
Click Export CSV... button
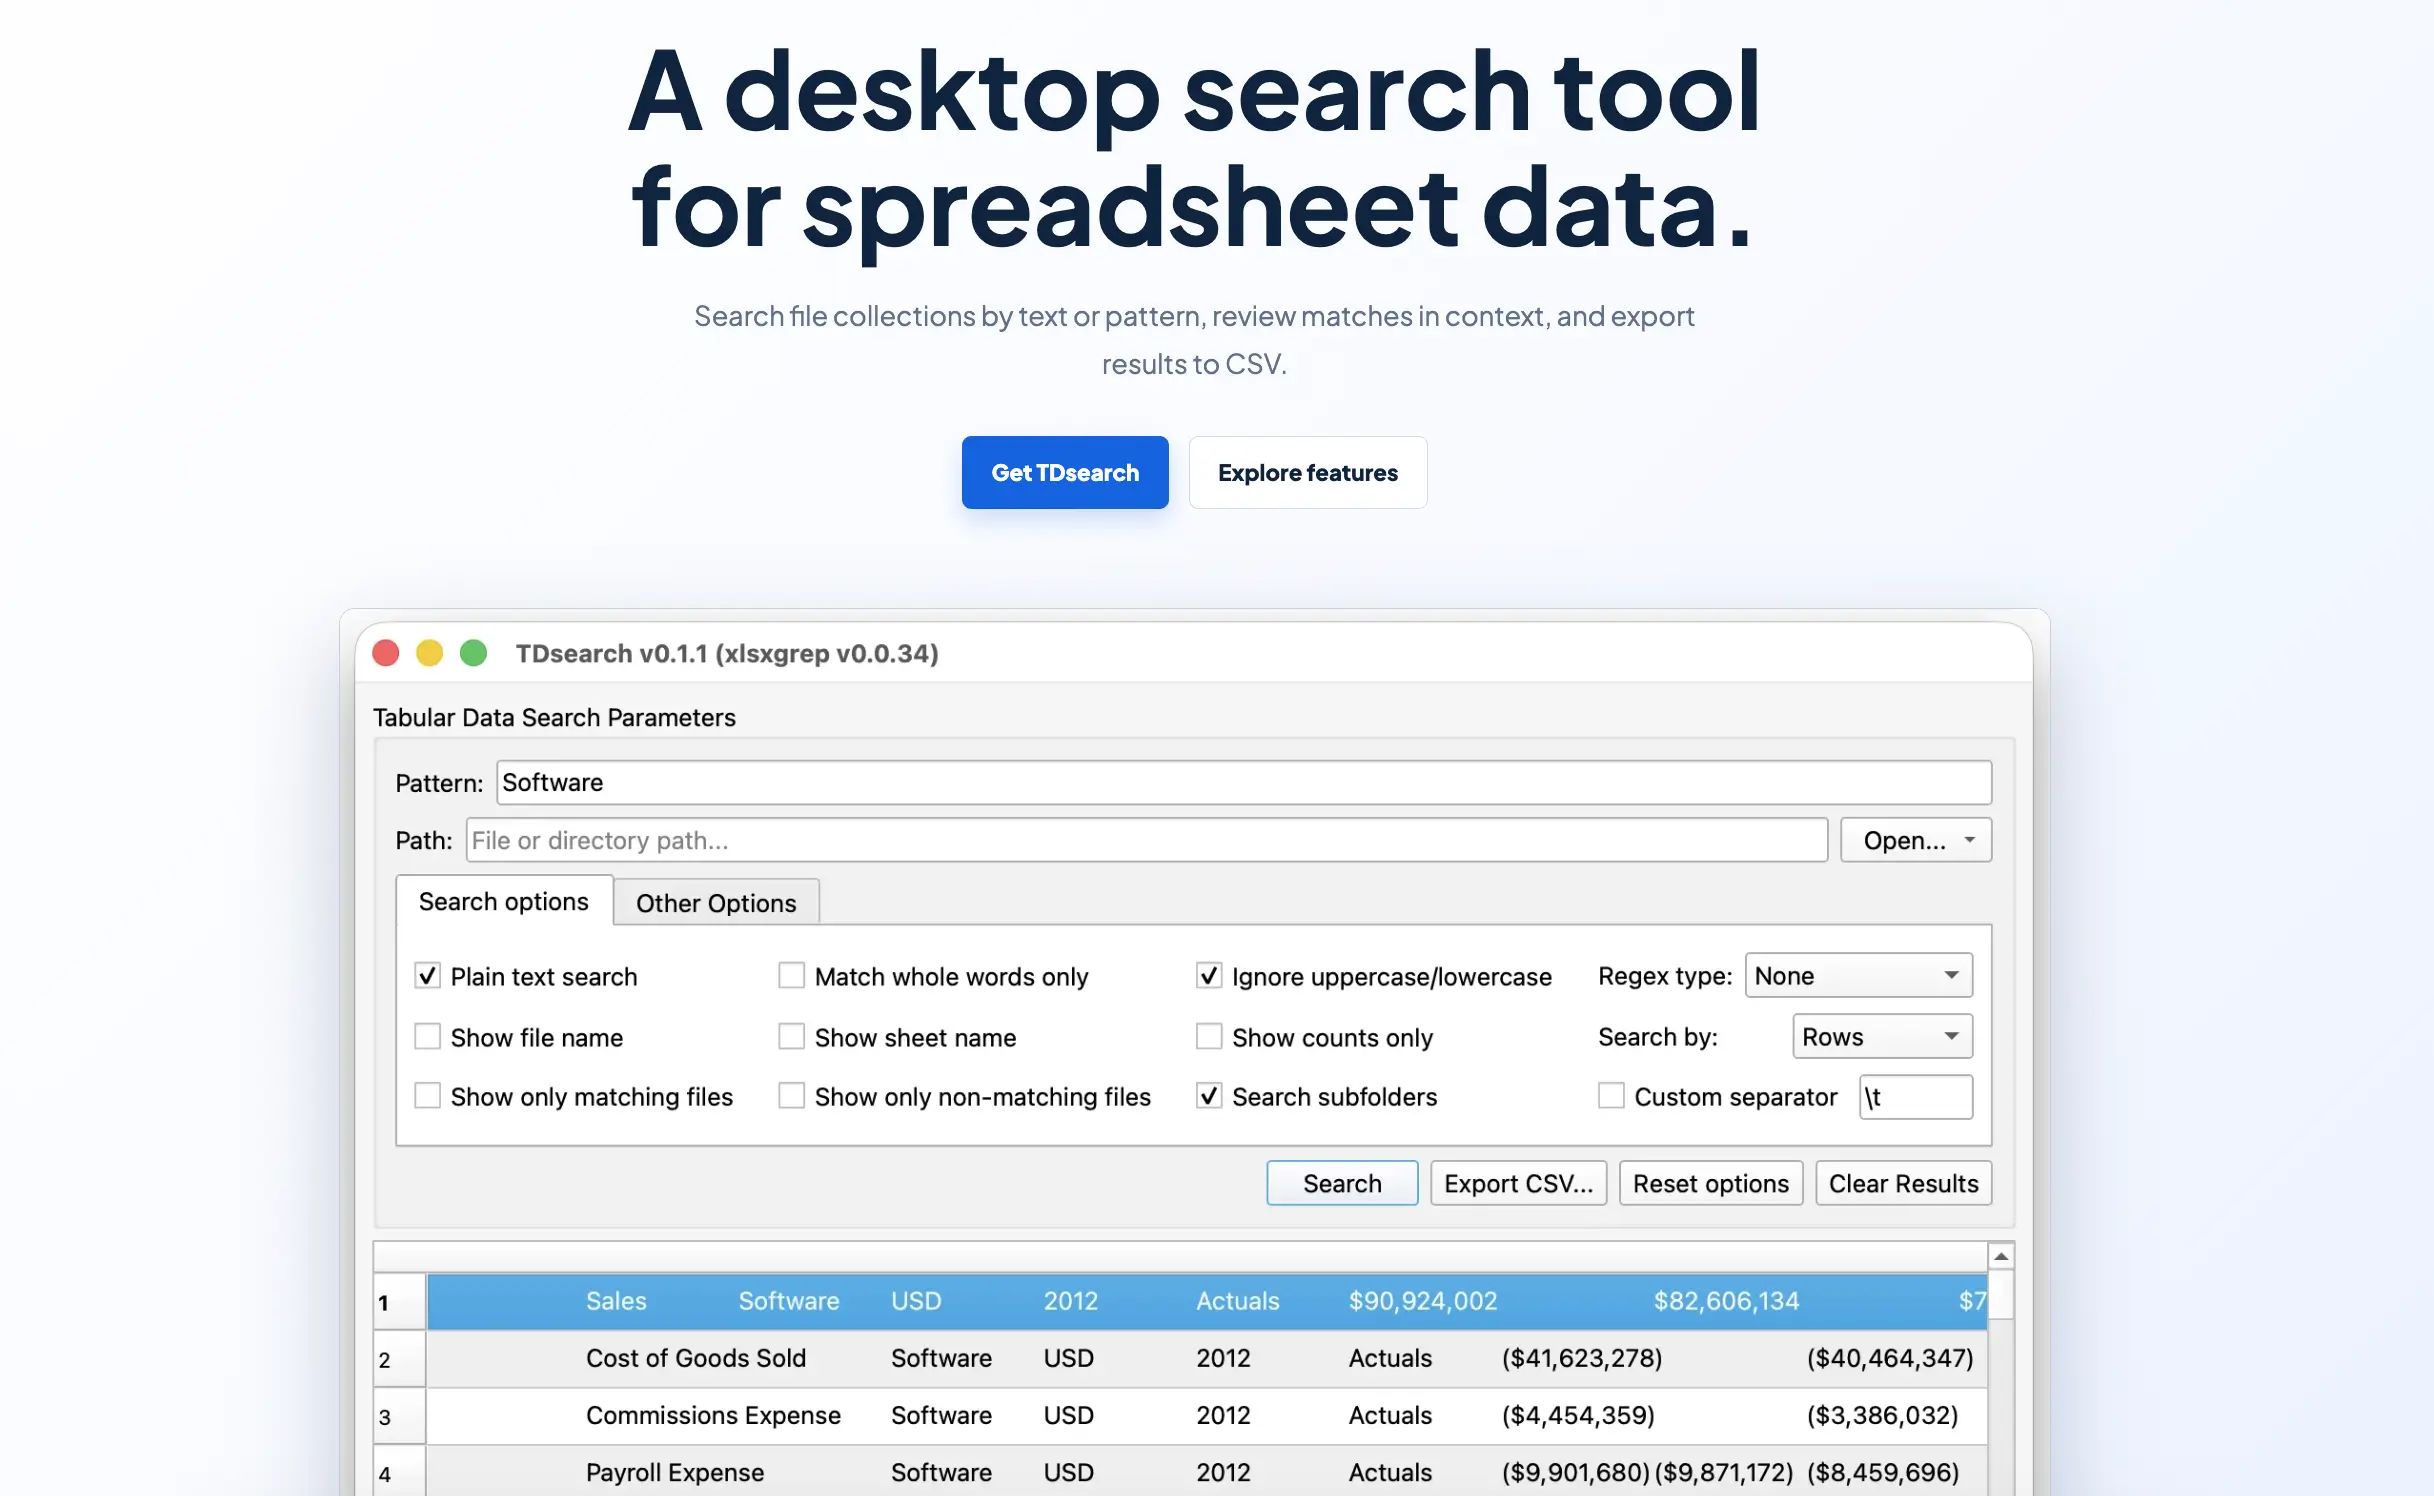(1518, 1183)
